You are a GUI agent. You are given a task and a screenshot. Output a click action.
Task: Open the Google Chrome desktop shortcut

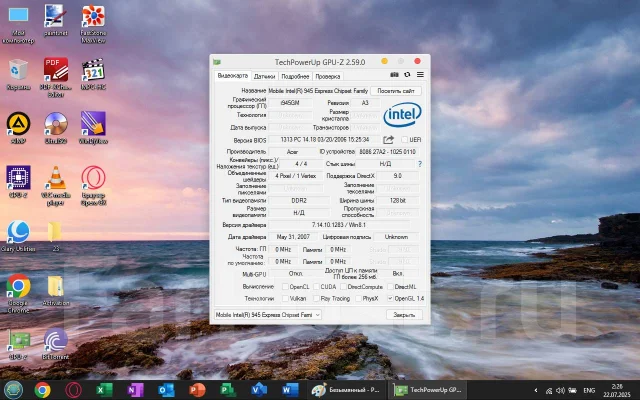pos(18,294)
